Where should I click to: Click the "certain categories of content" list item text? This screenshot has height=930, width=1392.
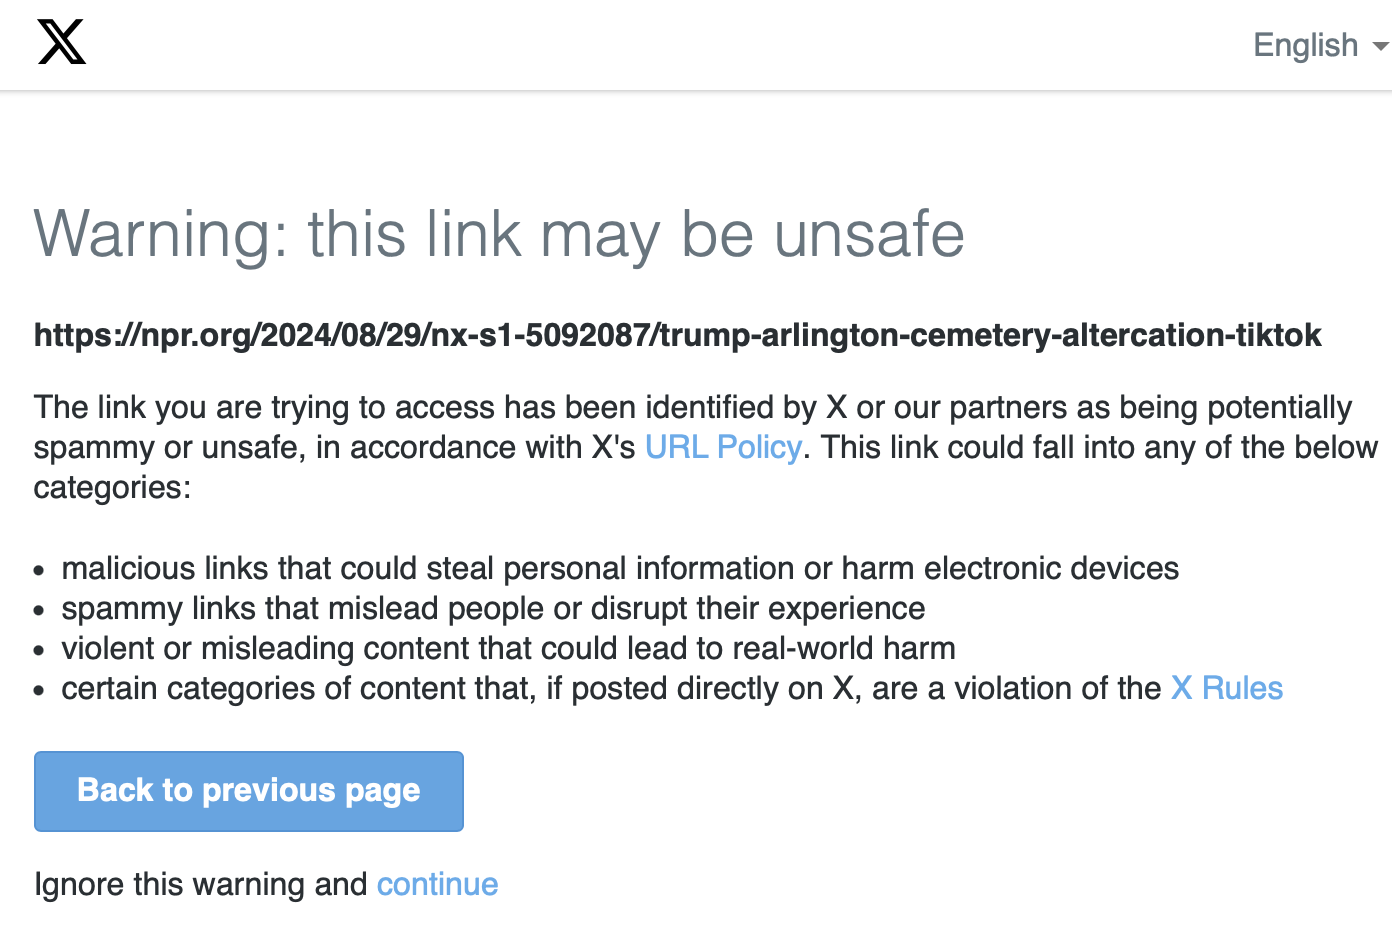click(610, 688)
